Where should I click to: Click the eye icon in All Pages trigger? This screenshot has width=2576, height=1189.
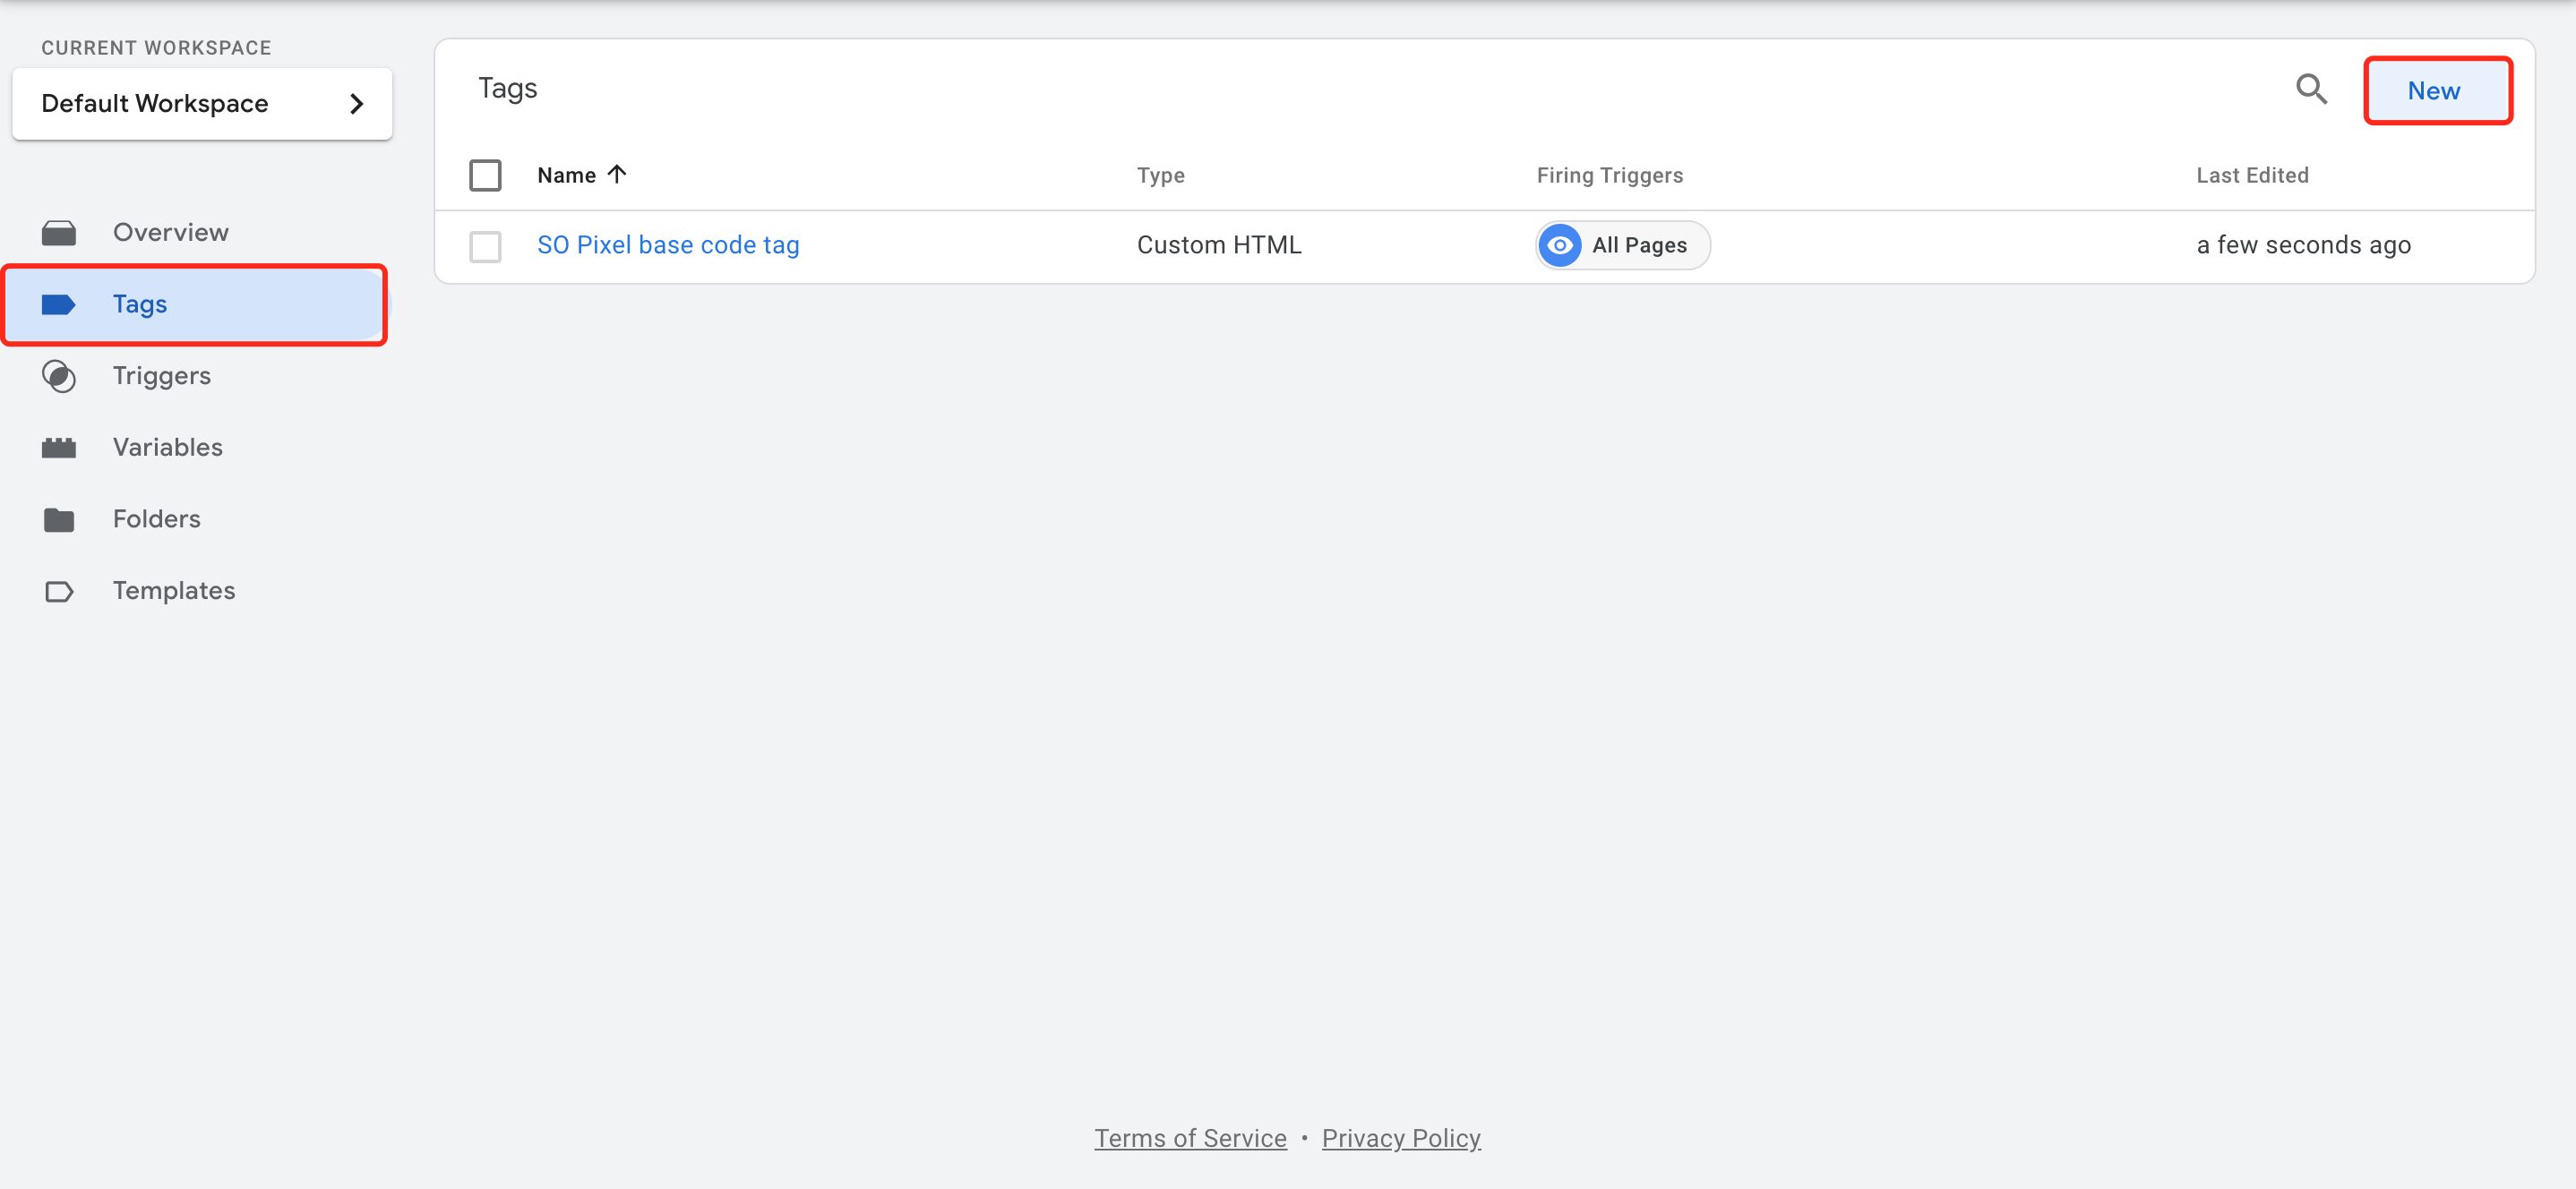coord(1559,245)
